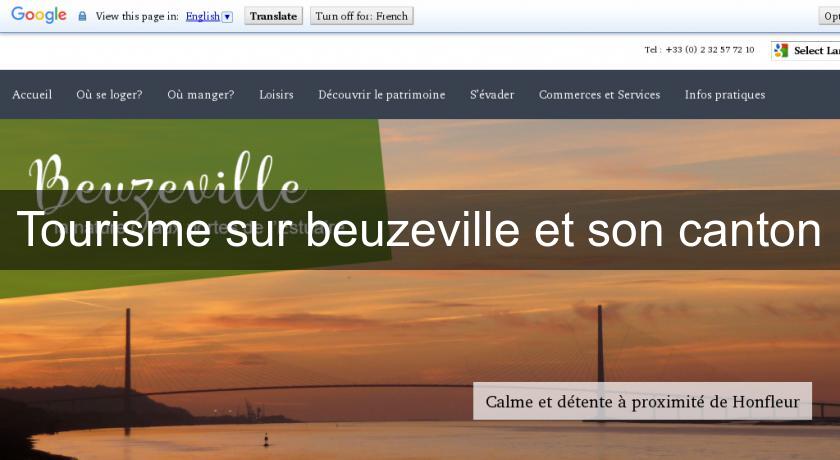Open the Où se loger? menu
This screenshot has width=840, height=460.
109,95
